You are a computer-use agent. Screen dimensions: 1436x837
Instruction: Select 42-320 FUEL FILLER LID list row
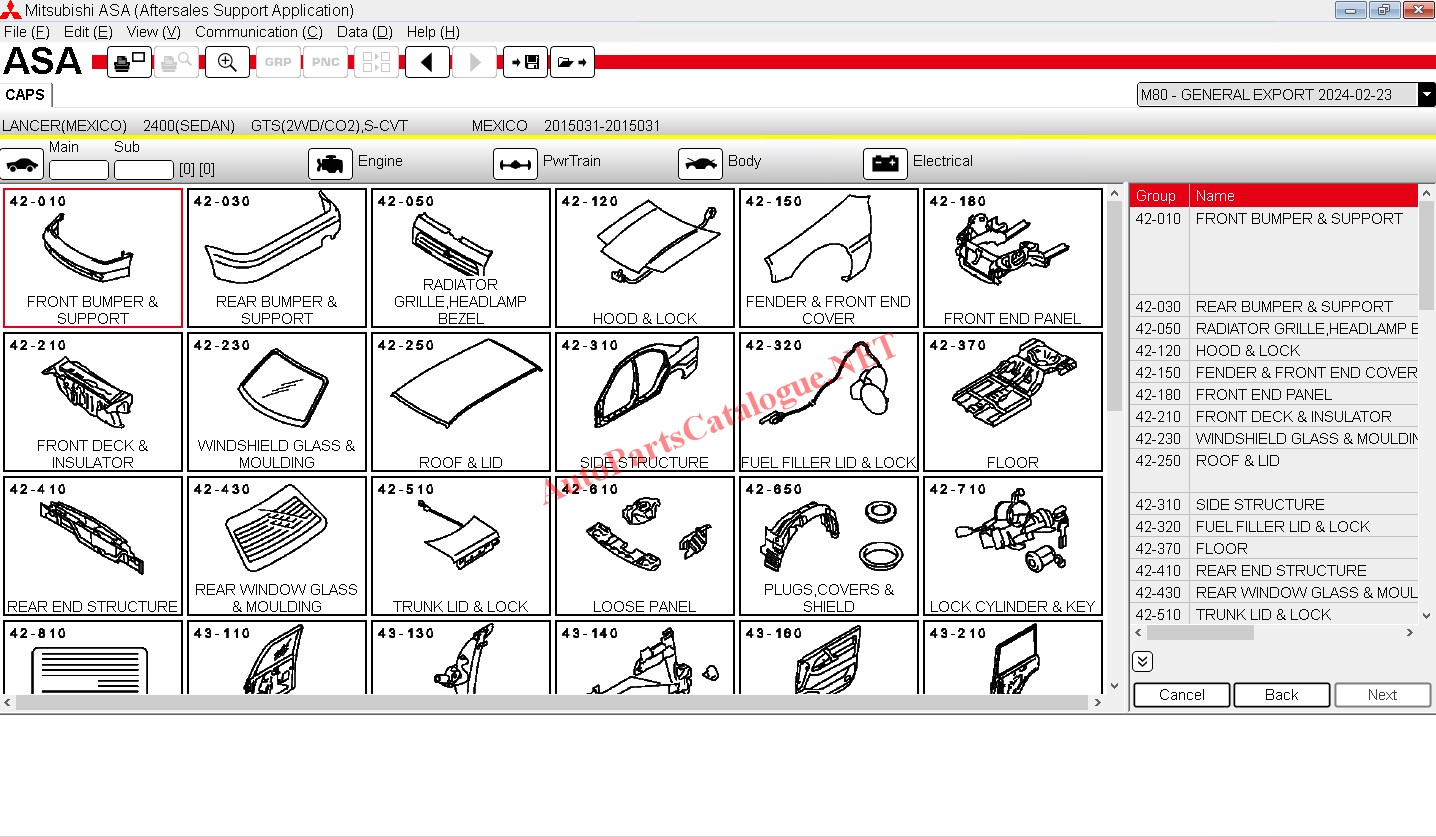pos(1274,527)
